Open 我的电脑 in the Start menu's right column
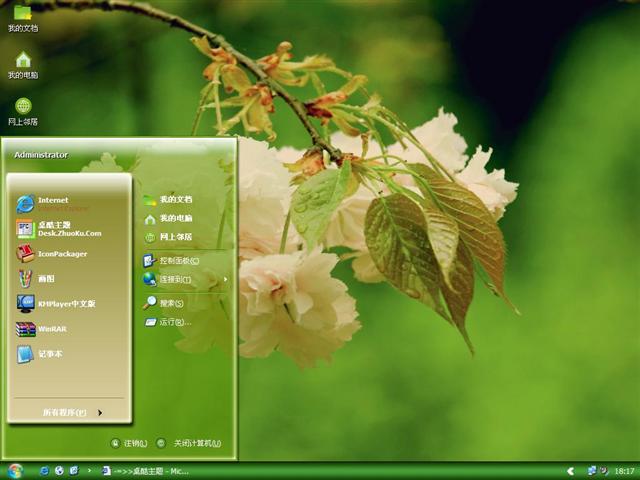Image resolution: width=640 pixels, height=480 pixels. click(x=167, y=218)
